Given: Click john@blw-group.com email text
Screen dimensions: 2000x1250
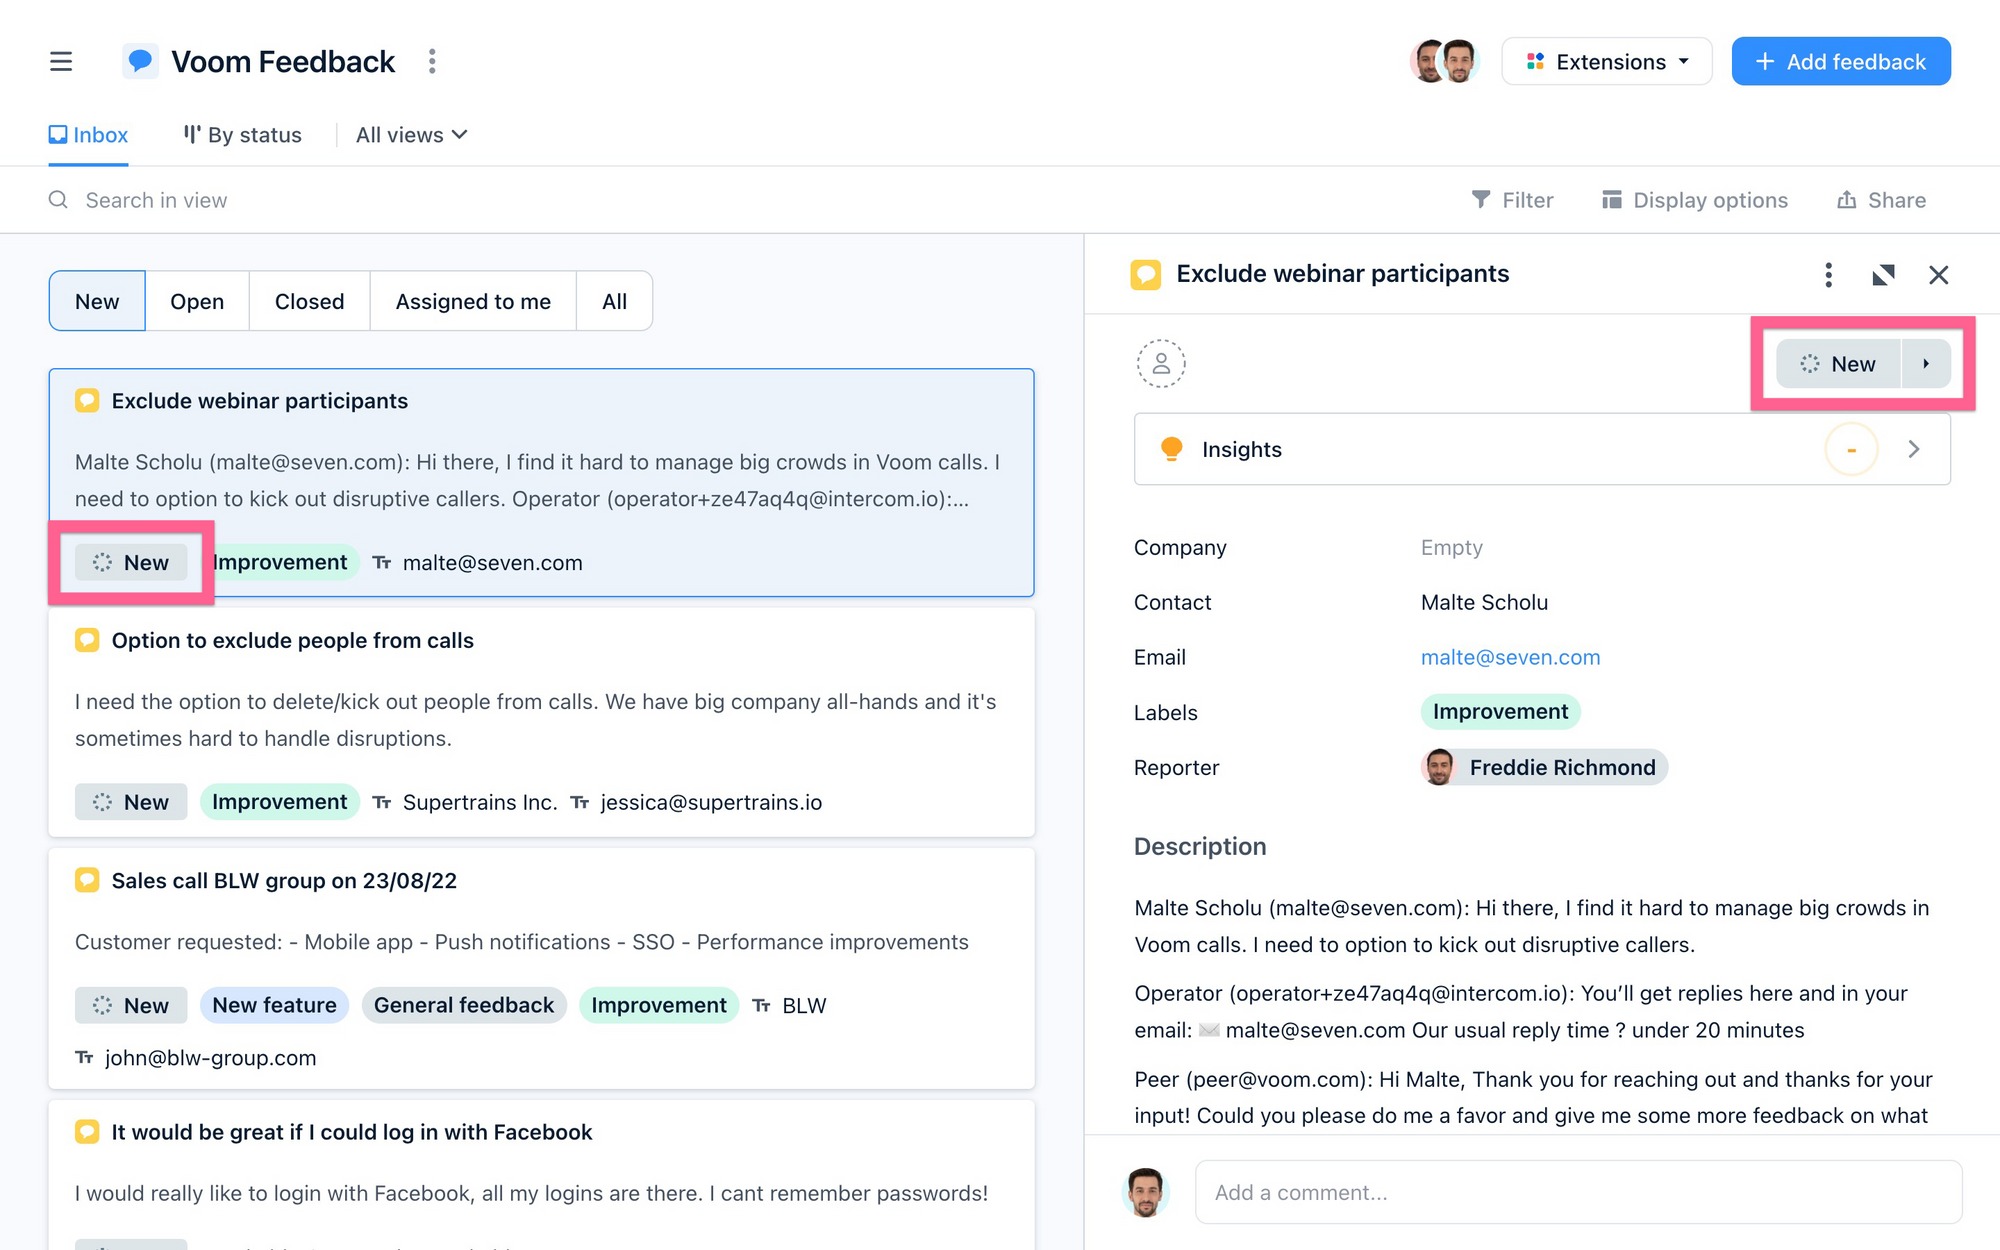Looking at the screenshot, I should tap(210, 1058).
